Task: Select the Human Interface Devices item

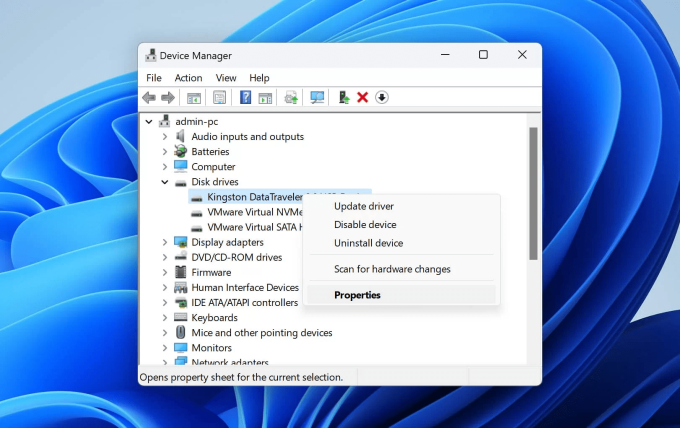Action: pyautogui.click(x=245, y=288)
